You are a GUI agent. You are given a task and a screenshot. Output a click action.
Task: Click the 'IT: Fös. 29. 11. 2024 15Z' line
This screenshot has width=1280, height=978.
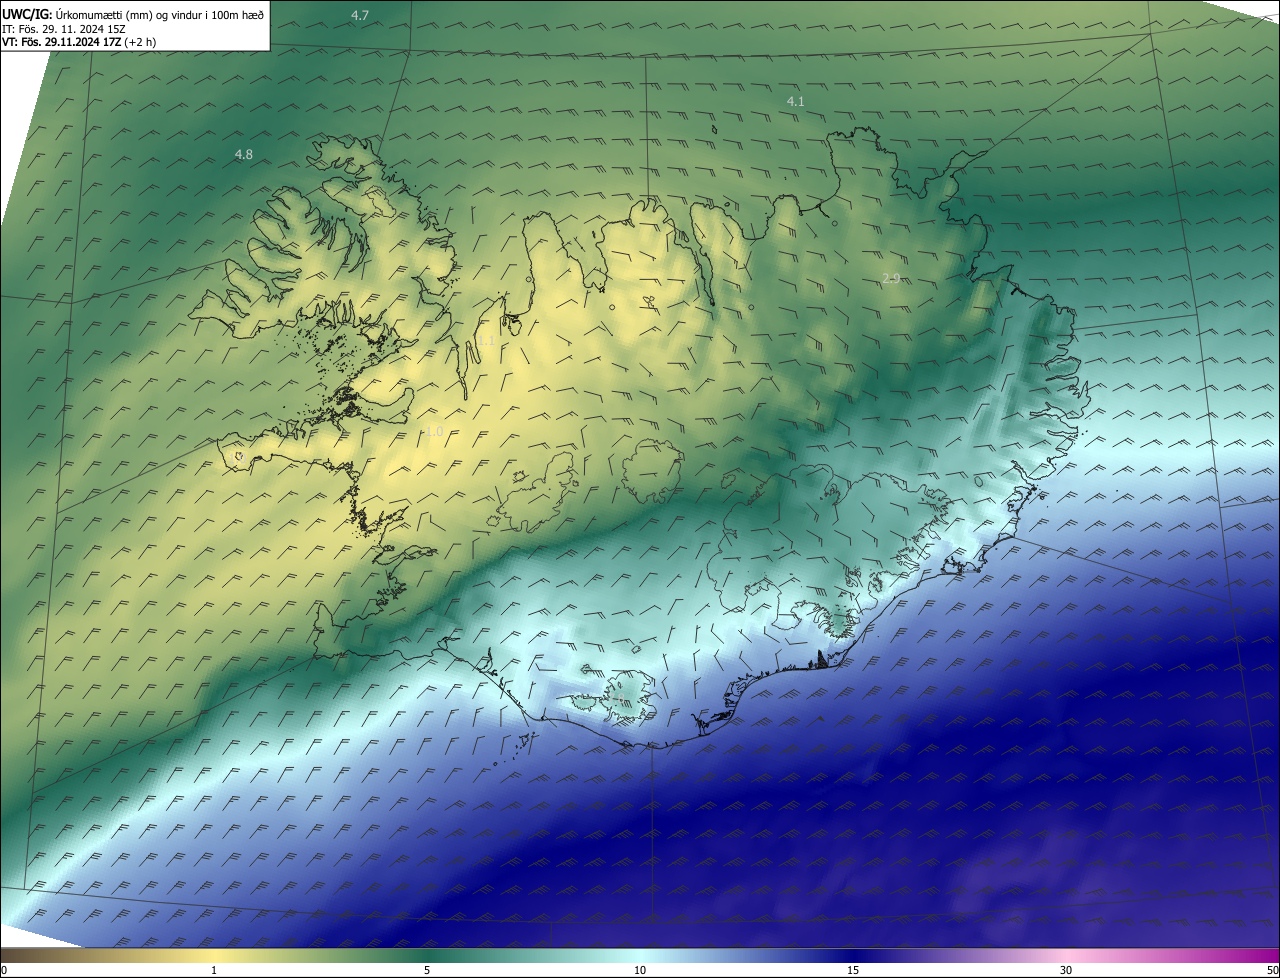tap(63, 29)
